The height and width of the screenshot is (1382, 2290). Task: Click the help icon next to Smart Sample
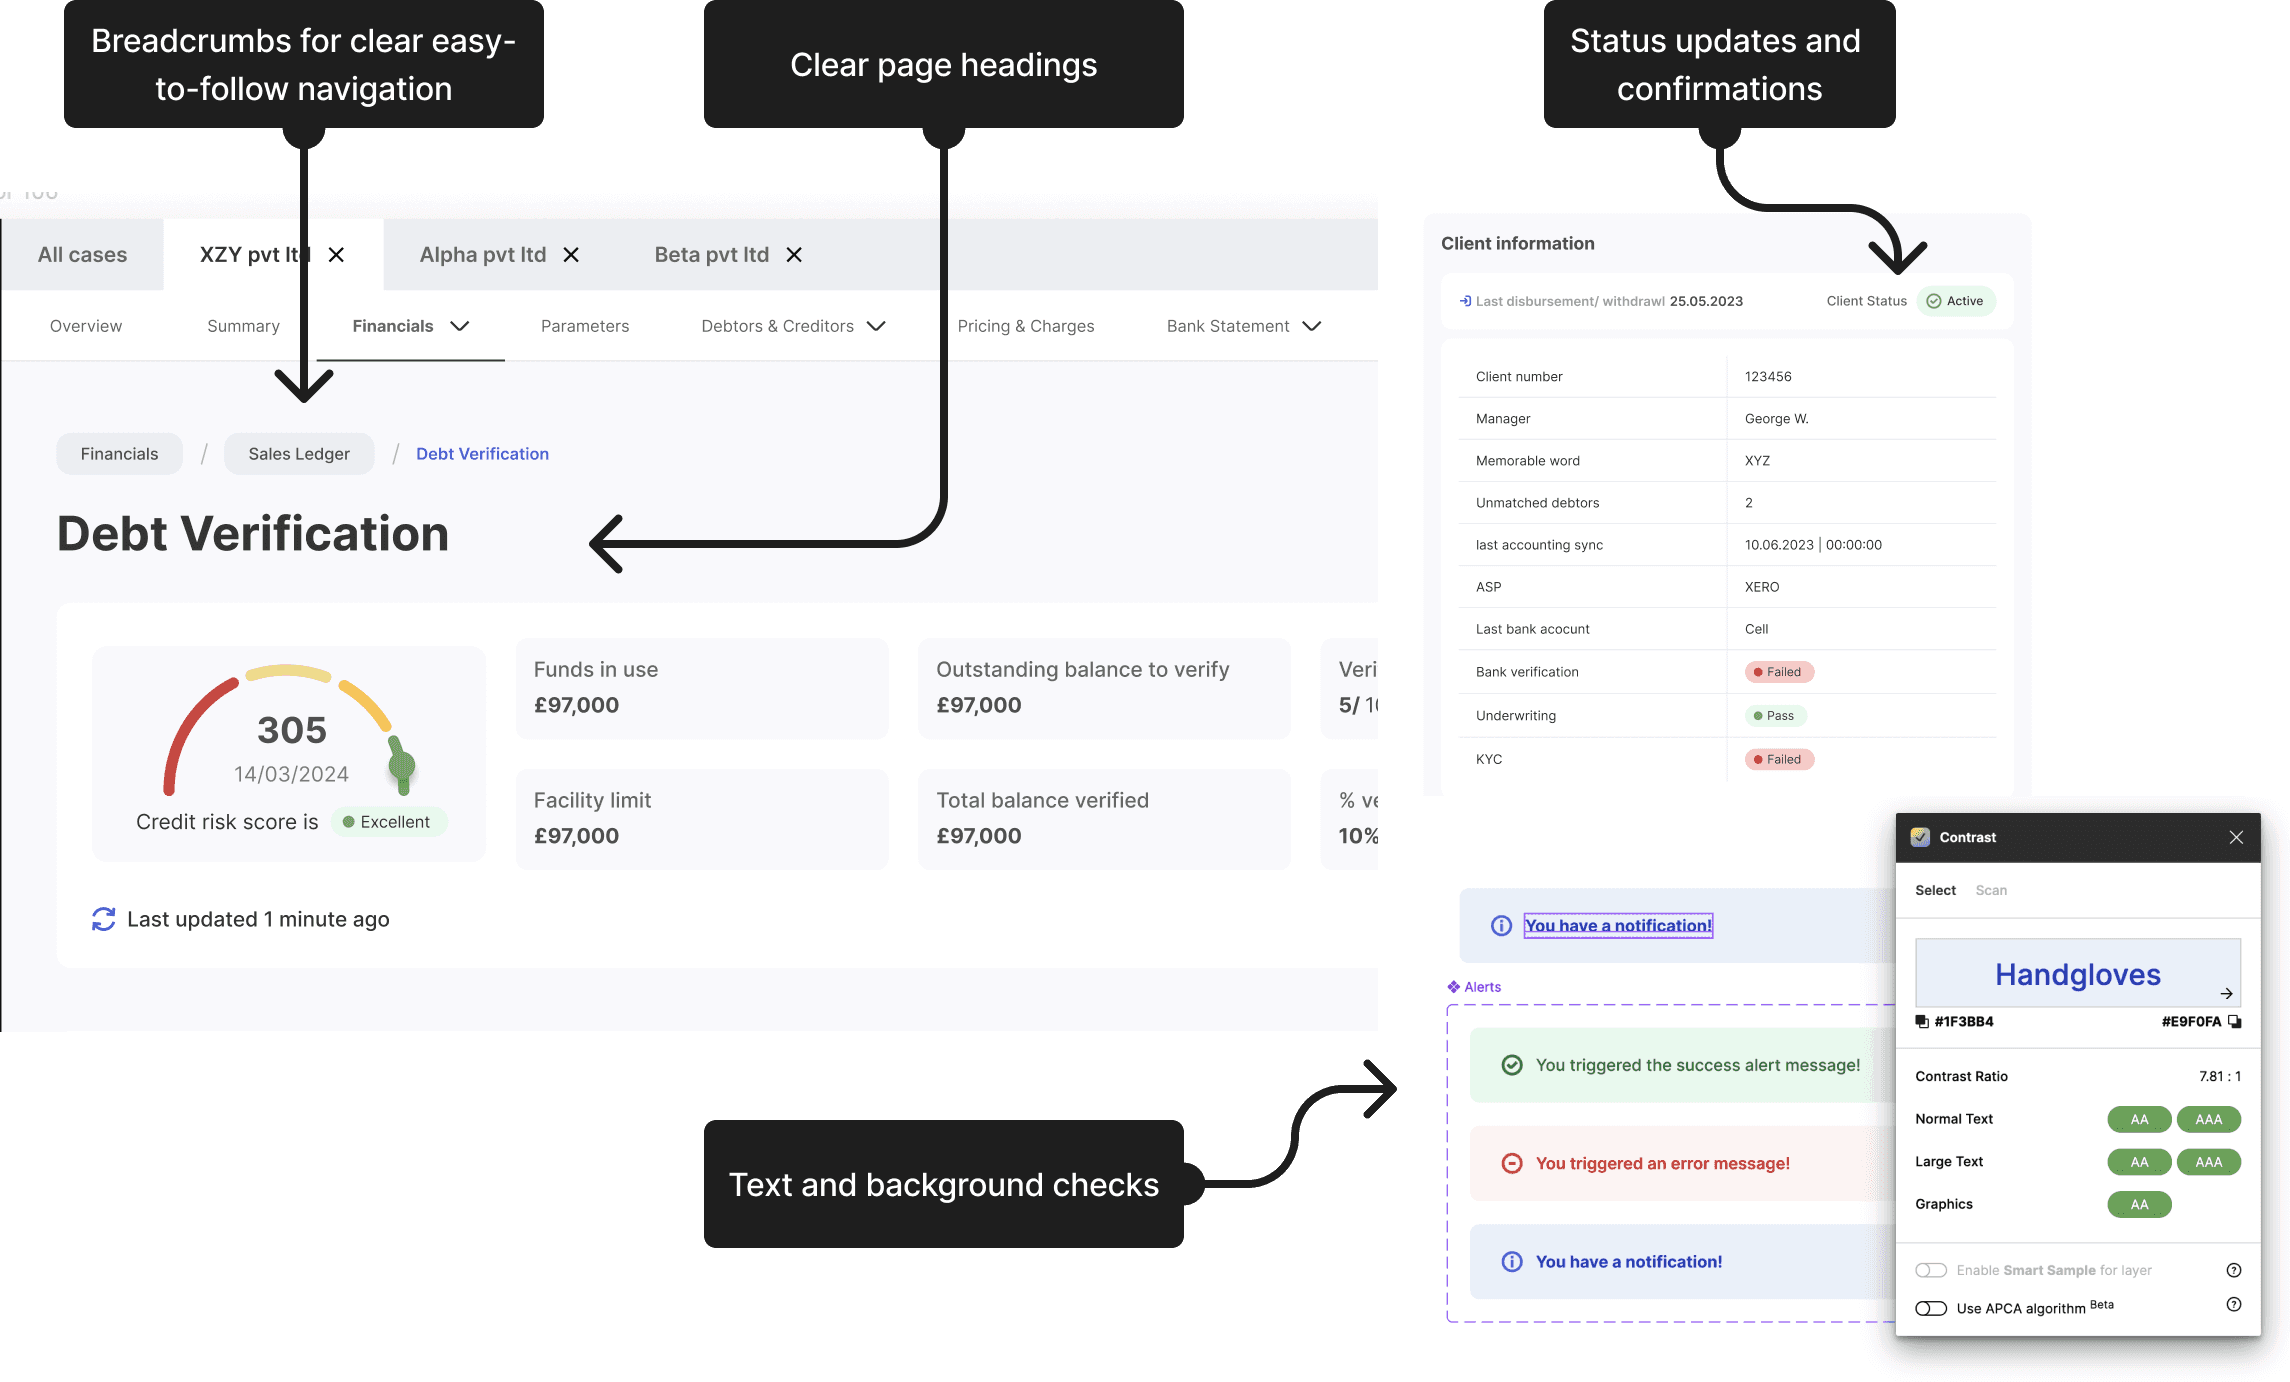(2234, 1270)
